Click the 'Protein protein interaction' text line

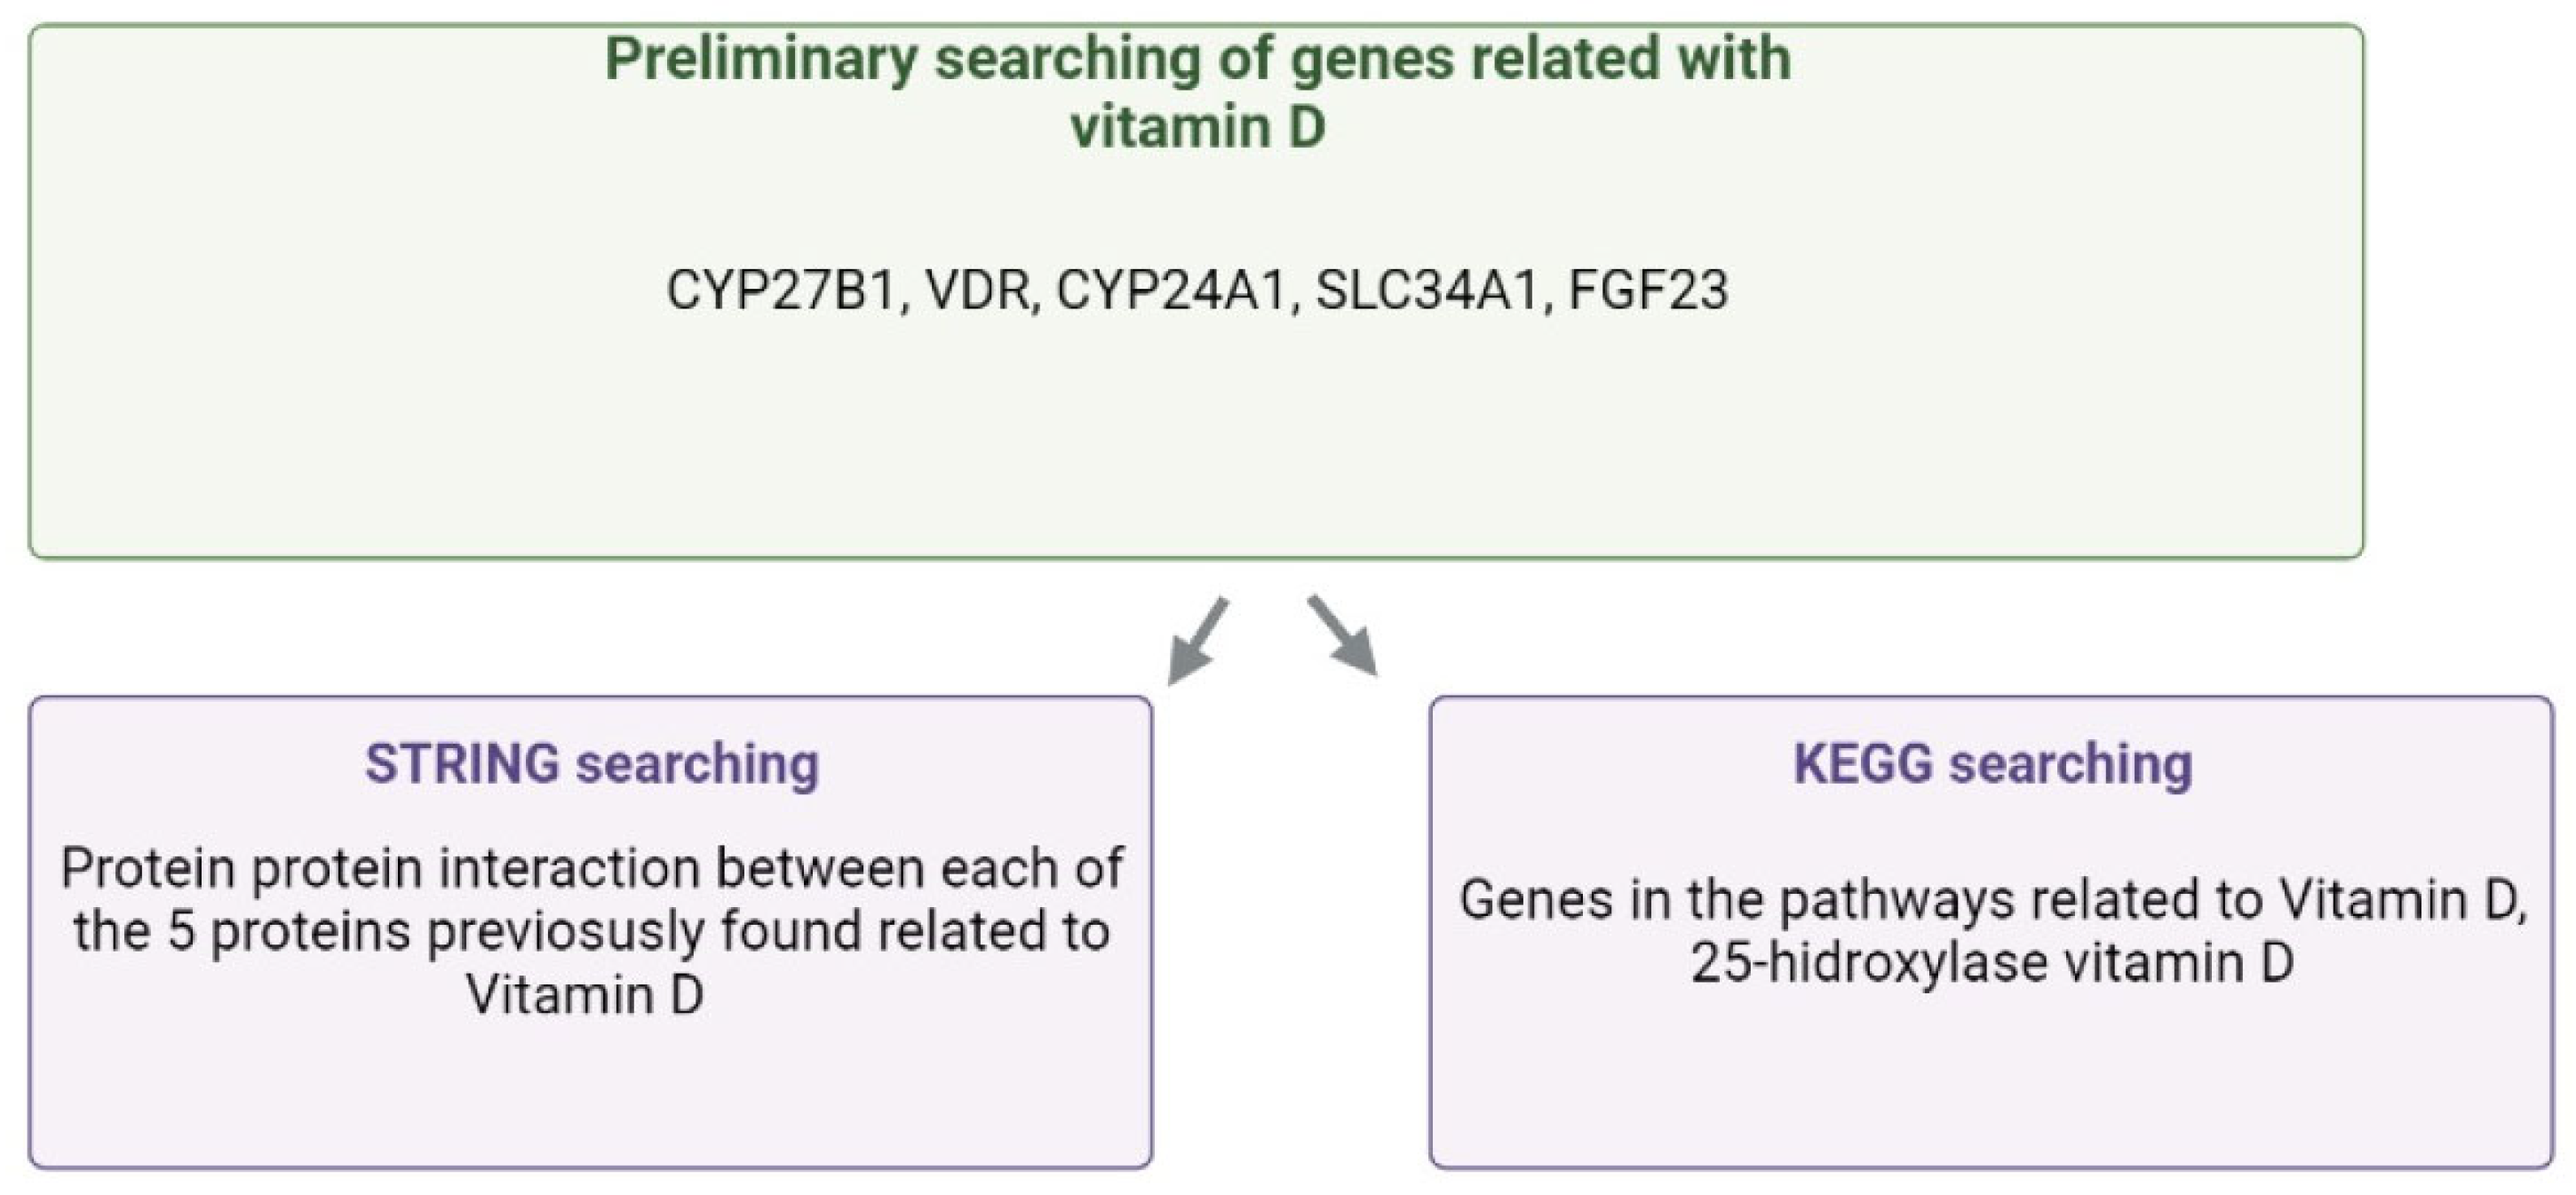pos(592,868)
